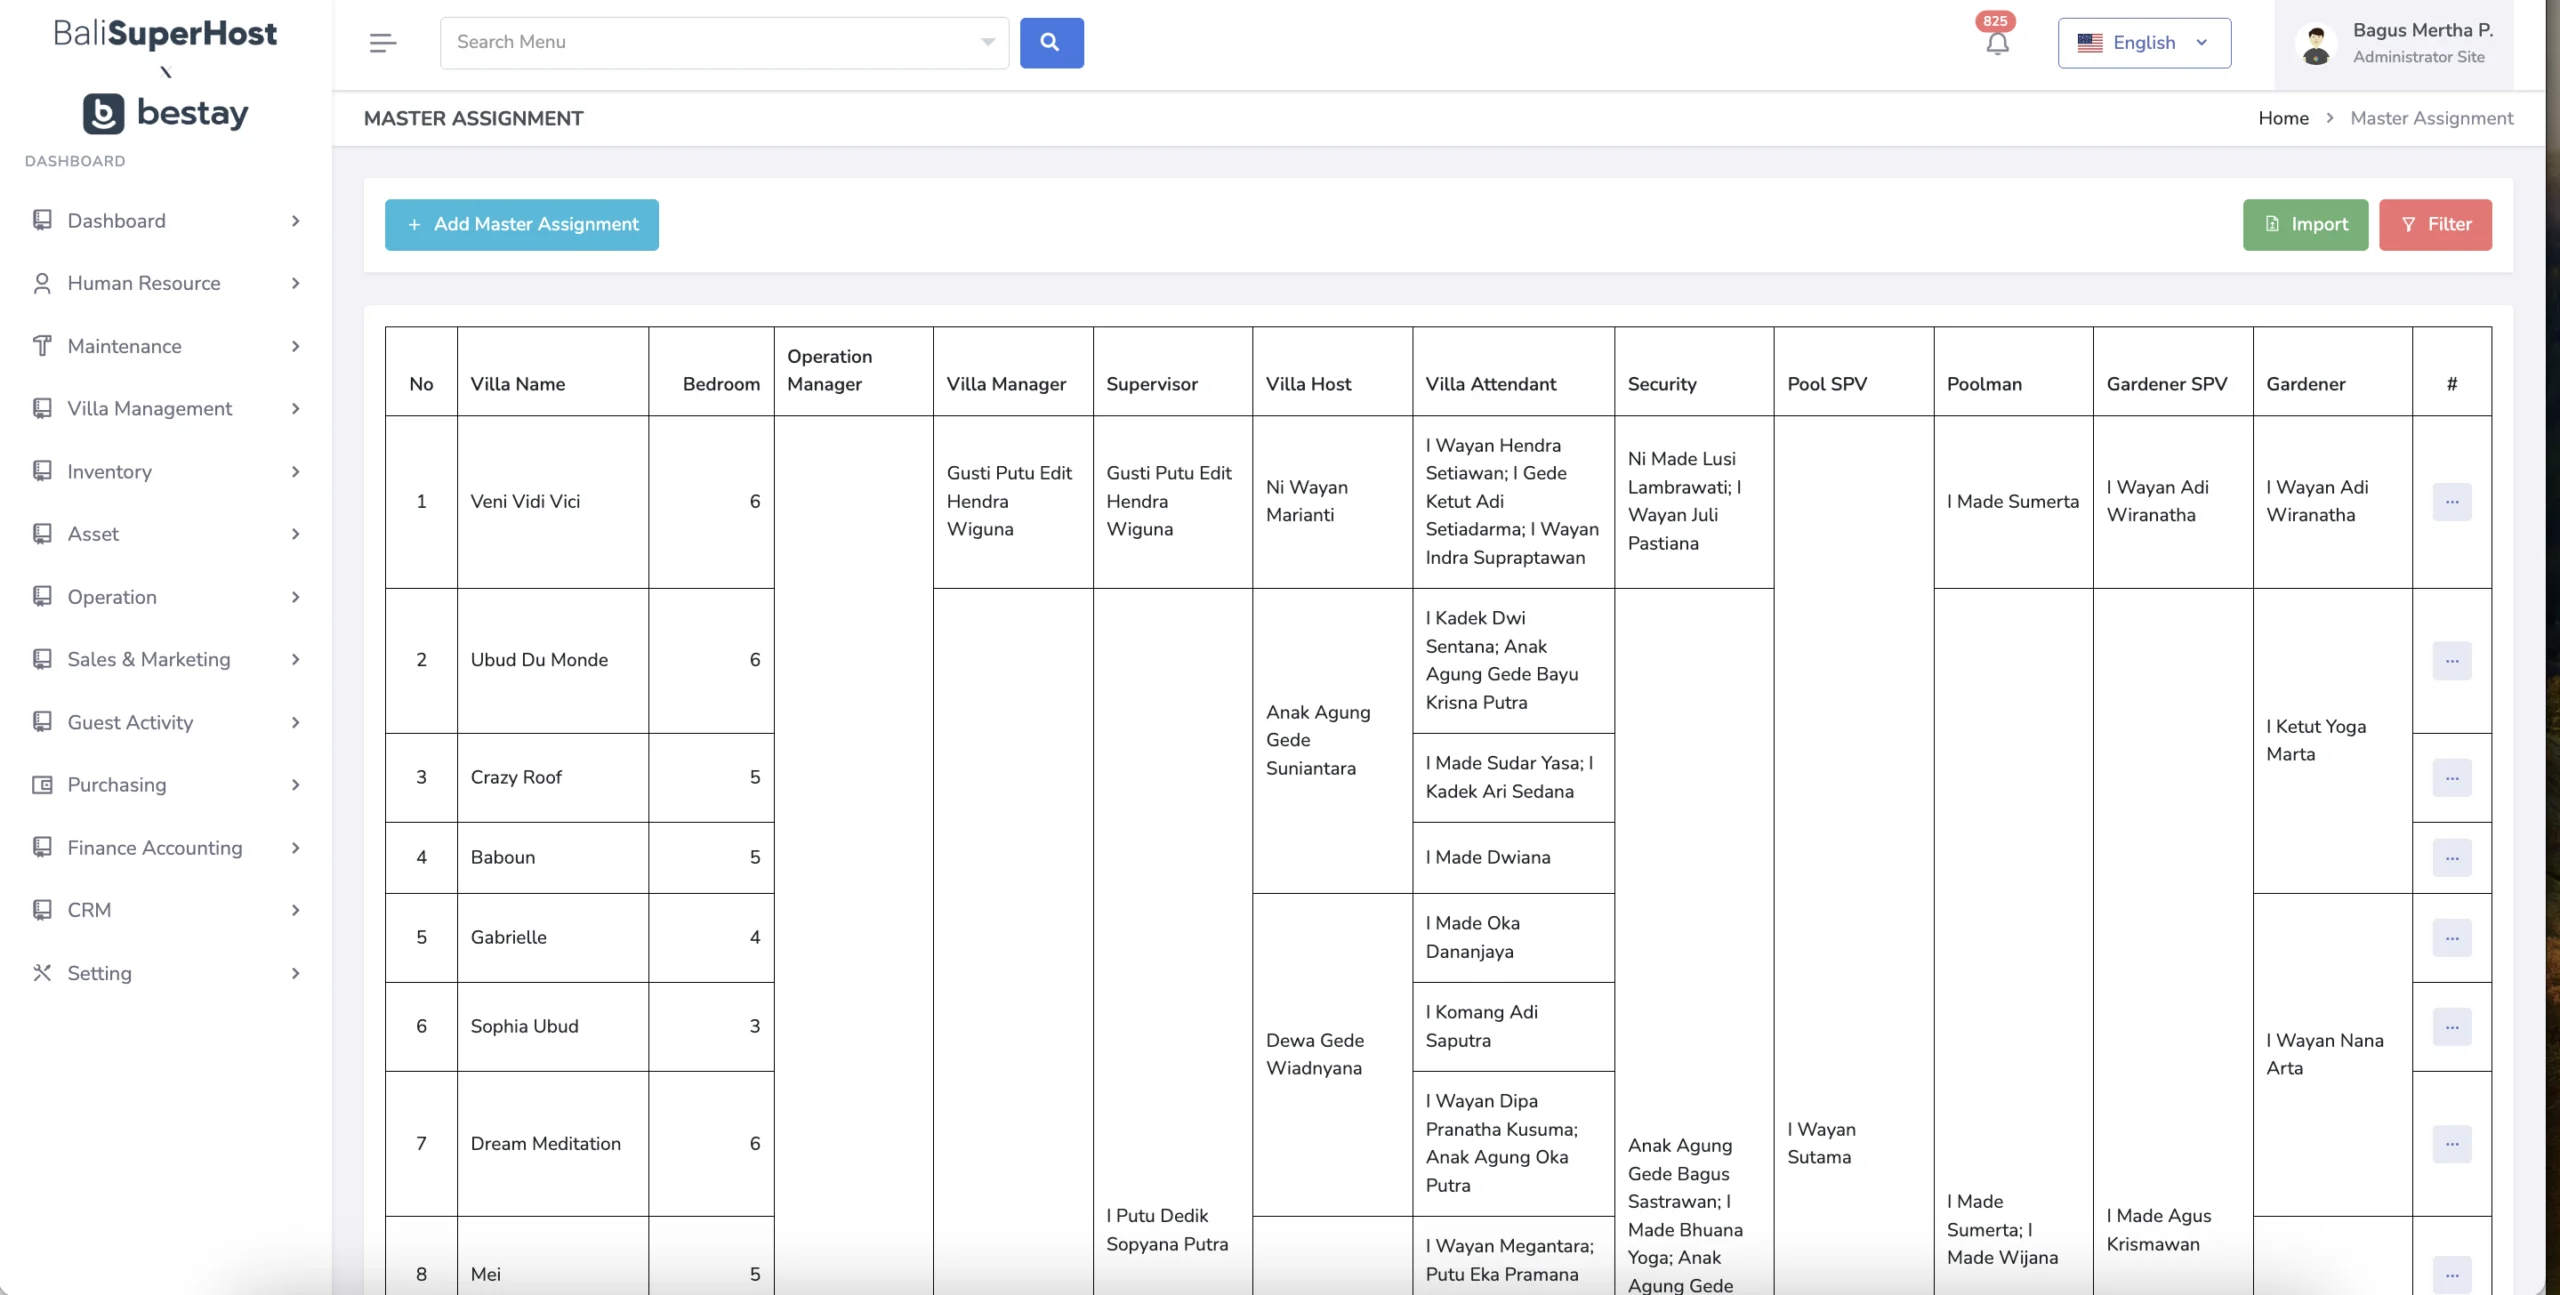Click the Operation sidebar icon
The image size is (2560, 1295).
click(42, 596)
